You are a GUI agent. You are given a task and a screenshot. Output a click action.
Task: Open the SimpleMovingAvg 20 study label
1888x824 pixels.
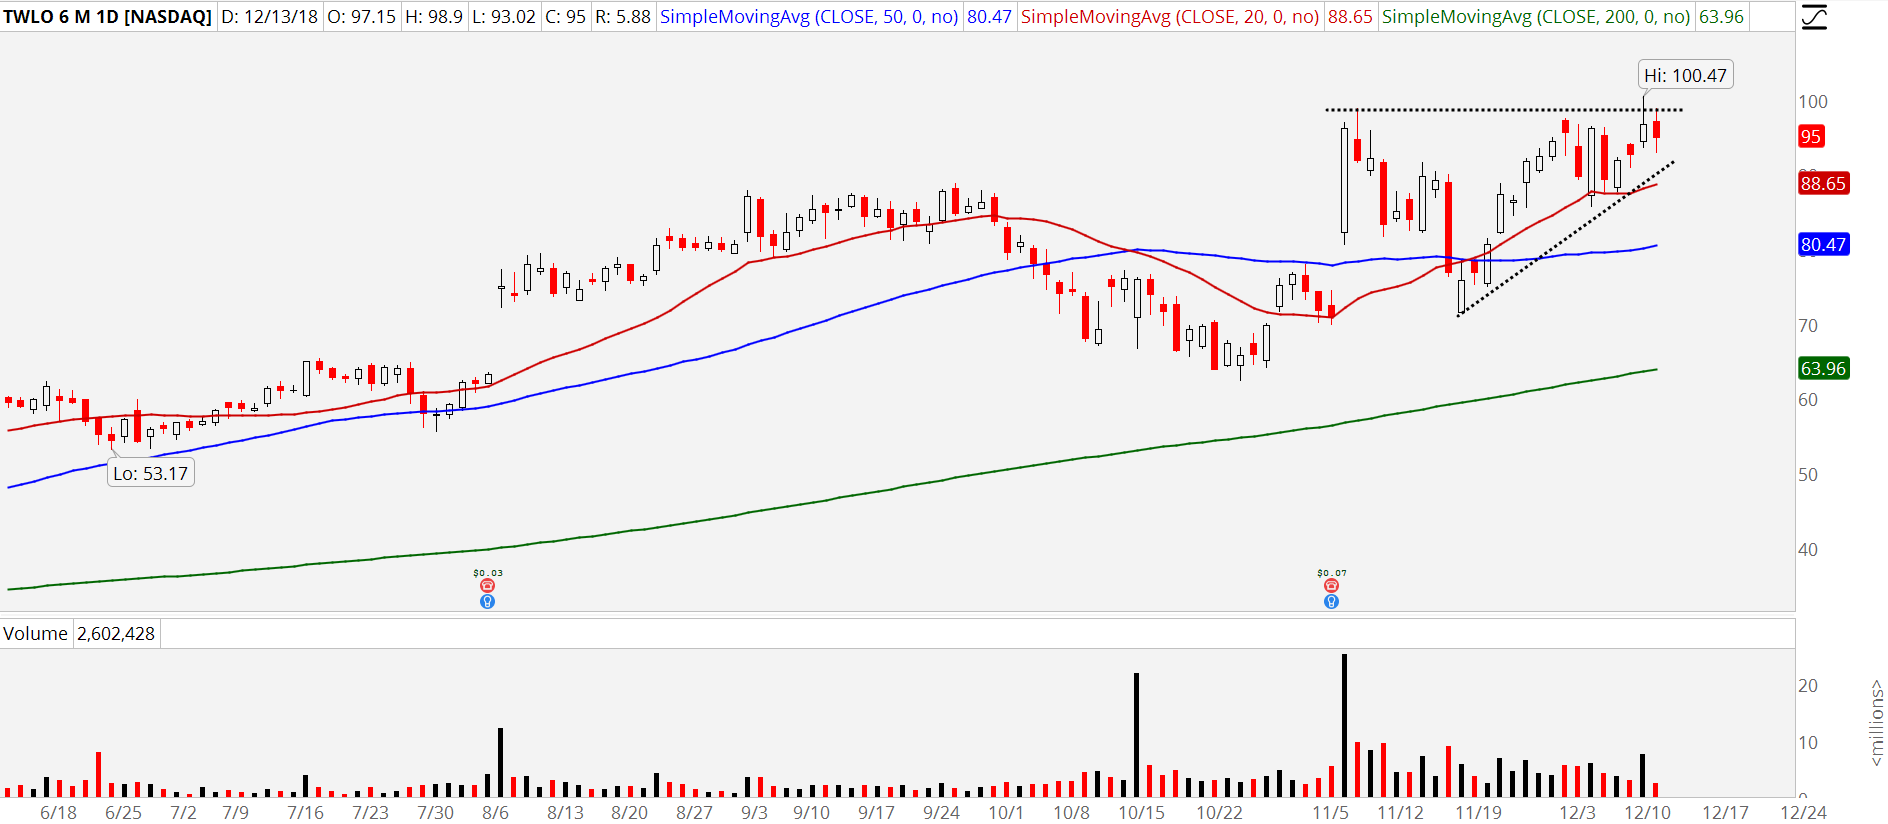point(1170,17)
